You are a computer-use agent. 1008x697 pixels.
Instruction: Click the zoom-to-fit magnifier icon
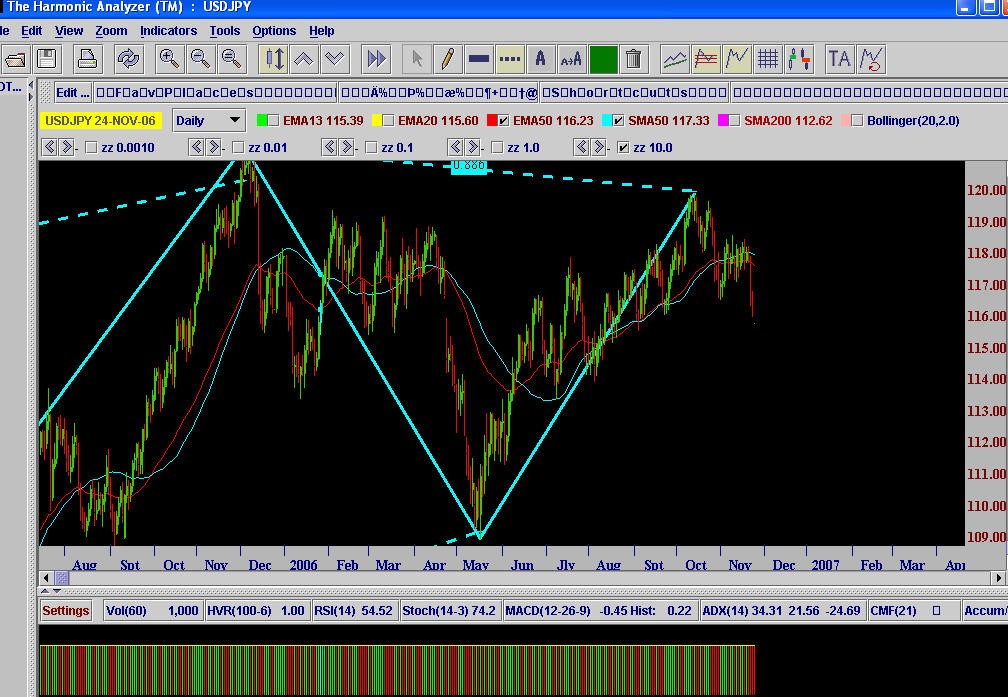point(231,60)
